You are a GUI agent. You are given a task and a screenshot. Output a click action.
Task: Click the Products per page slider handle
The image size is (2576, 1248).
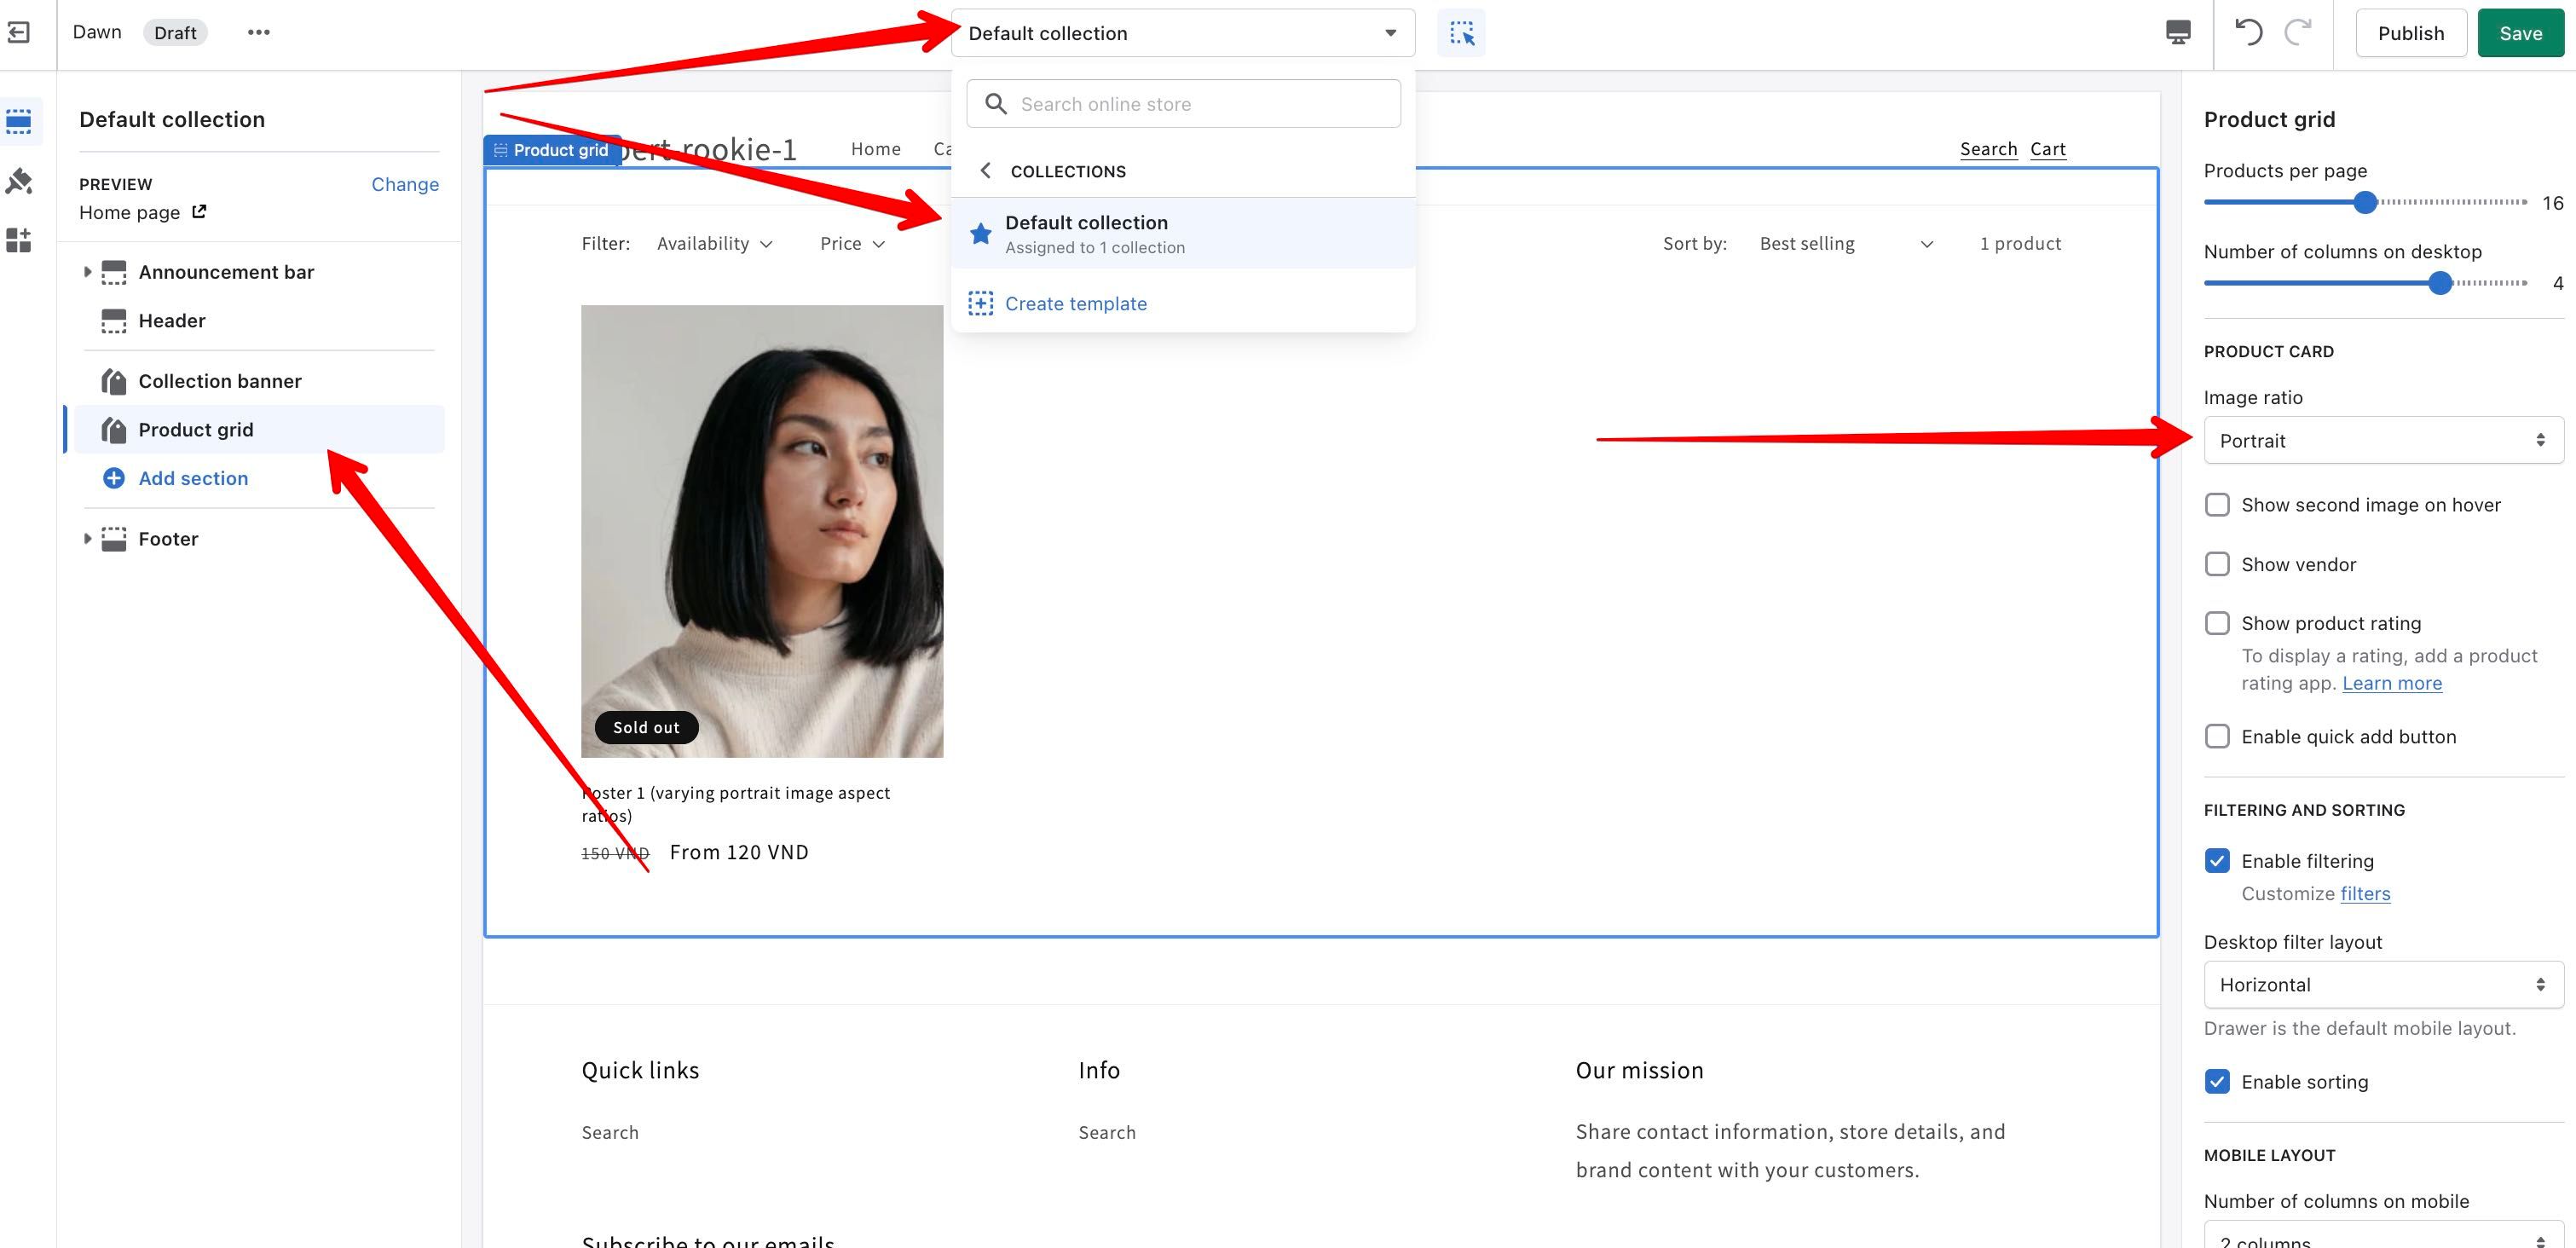(x=2365, y=203)
